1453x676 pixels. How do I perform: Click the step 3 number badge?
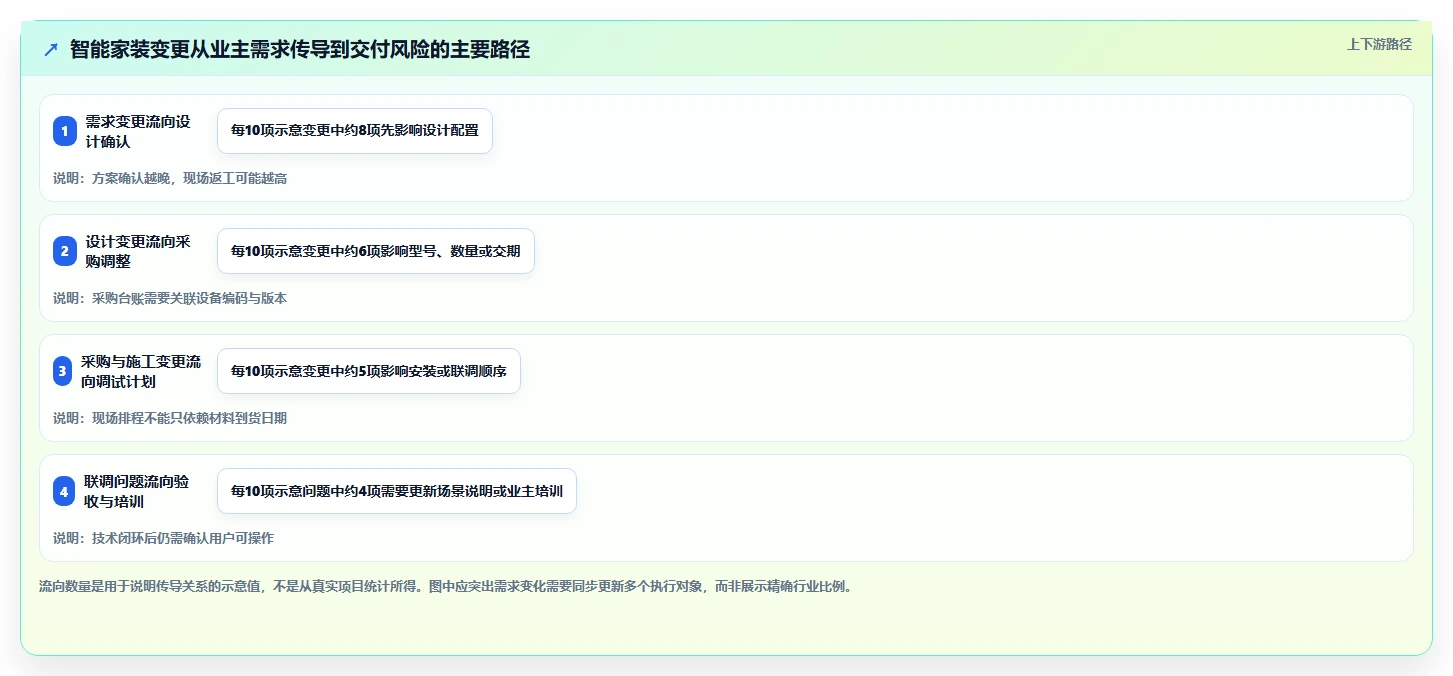coord(62,371)
